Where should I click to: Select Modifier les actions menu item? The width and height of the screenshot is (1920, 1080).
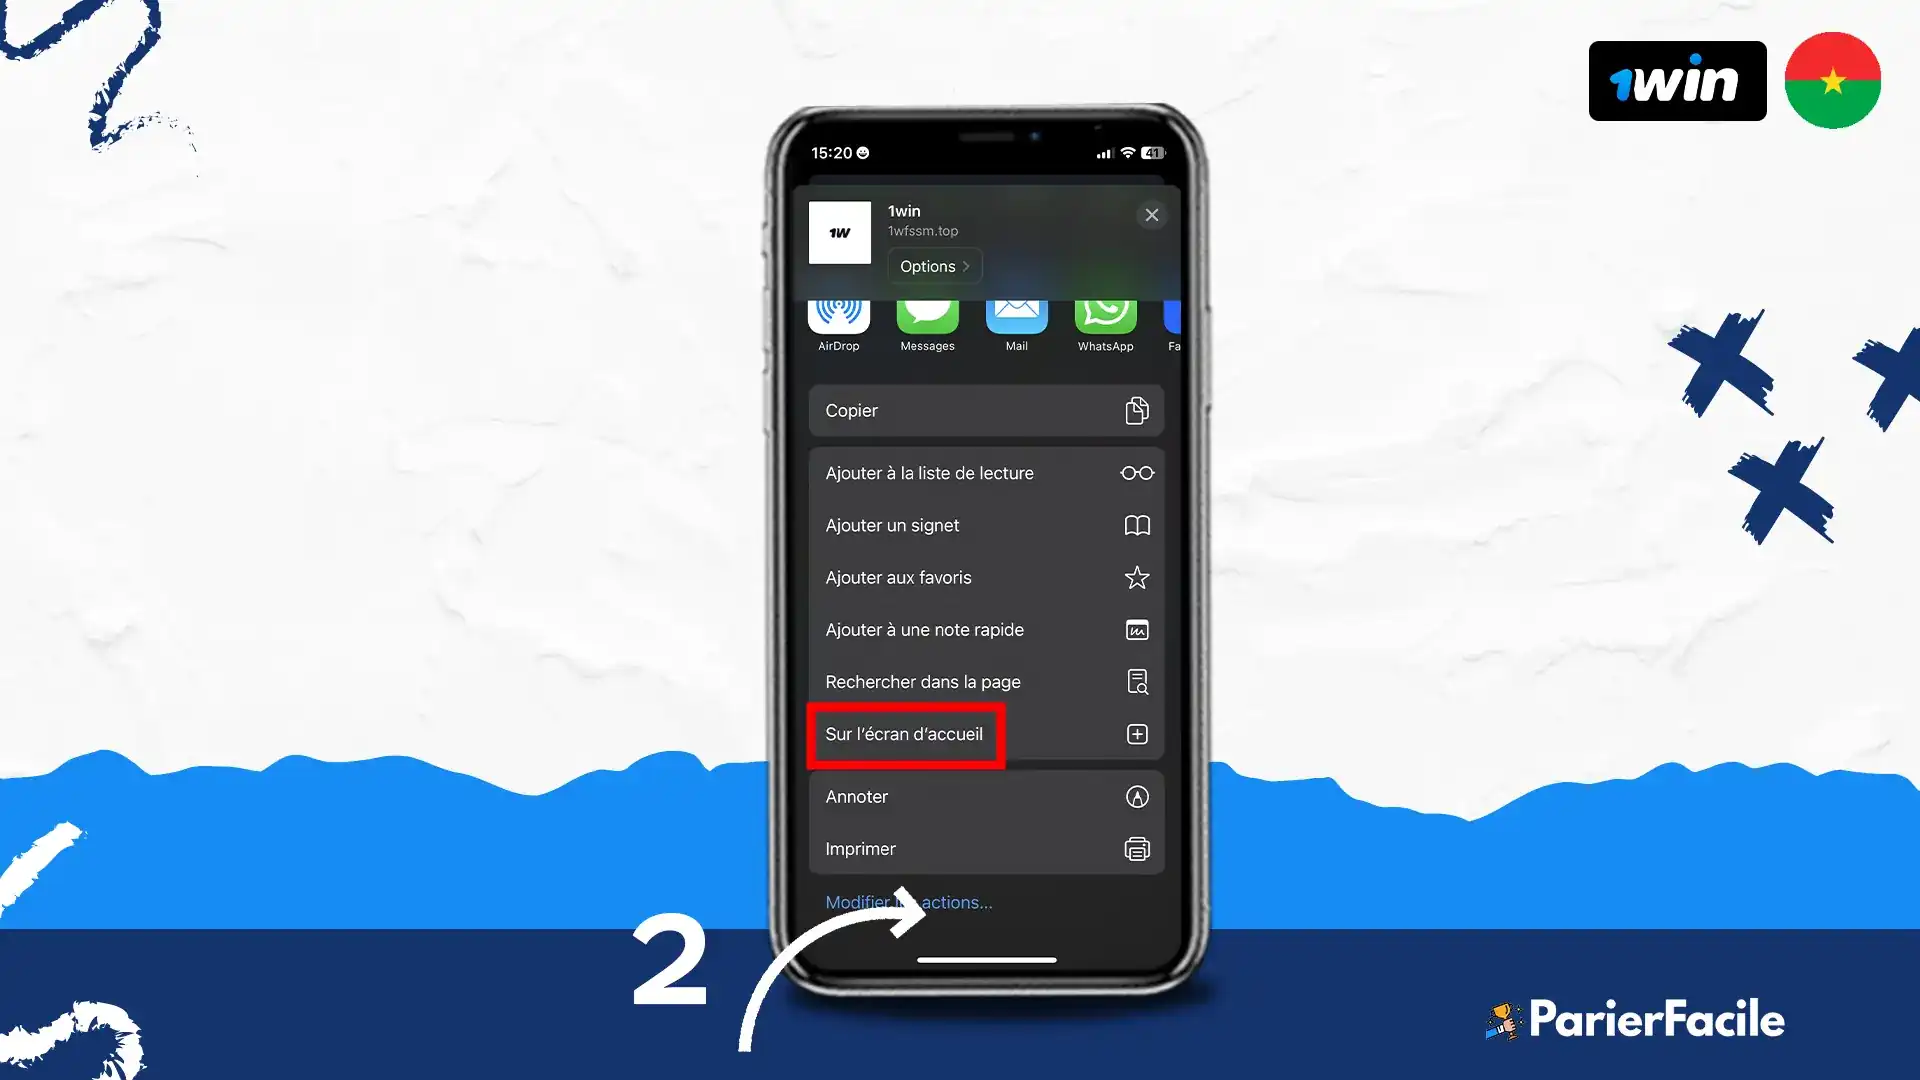[910, 901]
